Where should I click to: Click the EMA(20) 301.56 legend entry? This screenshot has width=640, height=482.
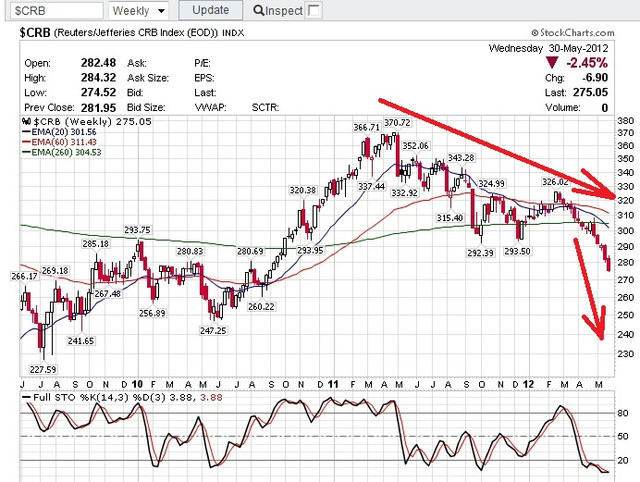59,132
